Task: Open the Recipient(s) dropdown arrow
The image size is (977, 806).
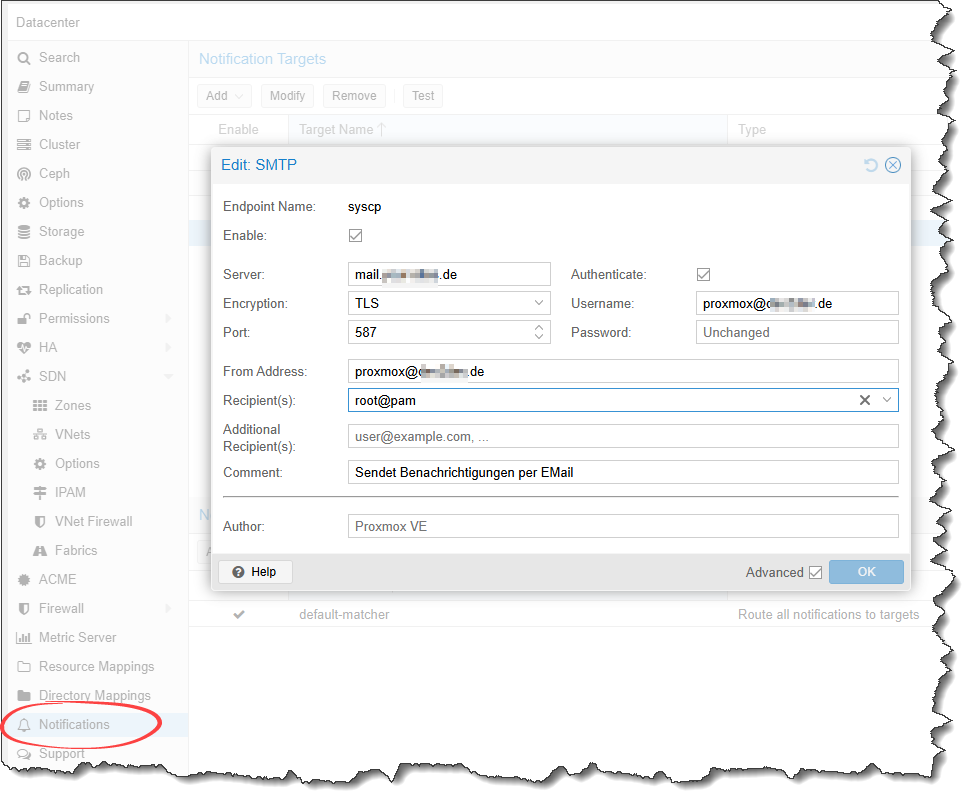Action: pos(887,401)
